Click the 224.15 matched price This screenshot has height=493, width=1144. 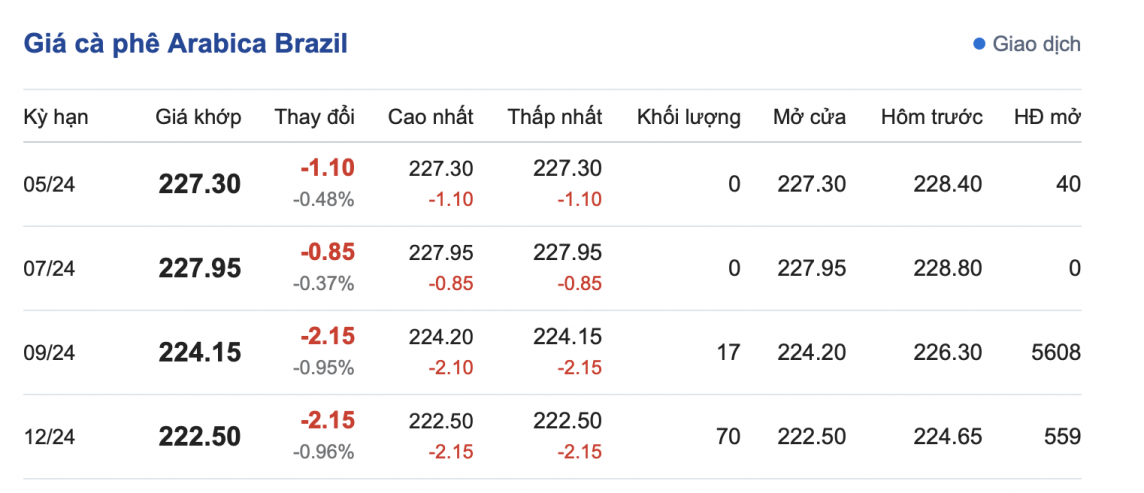coord(199,352)
